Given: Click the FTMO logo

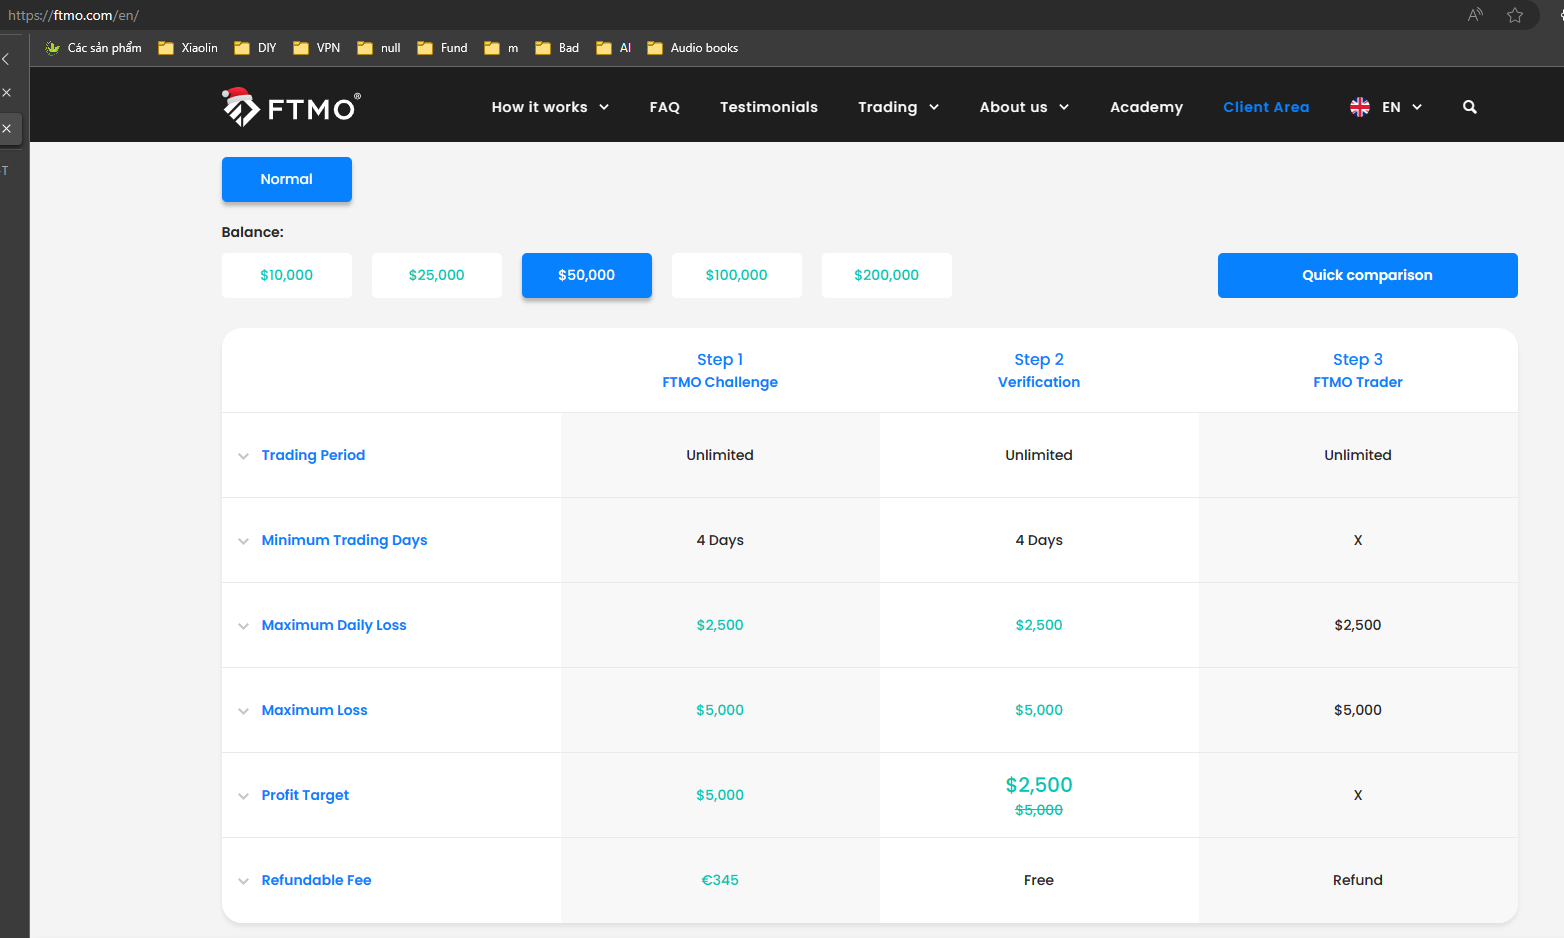Looking at the screenshot, I should click(x=291, y=107).
